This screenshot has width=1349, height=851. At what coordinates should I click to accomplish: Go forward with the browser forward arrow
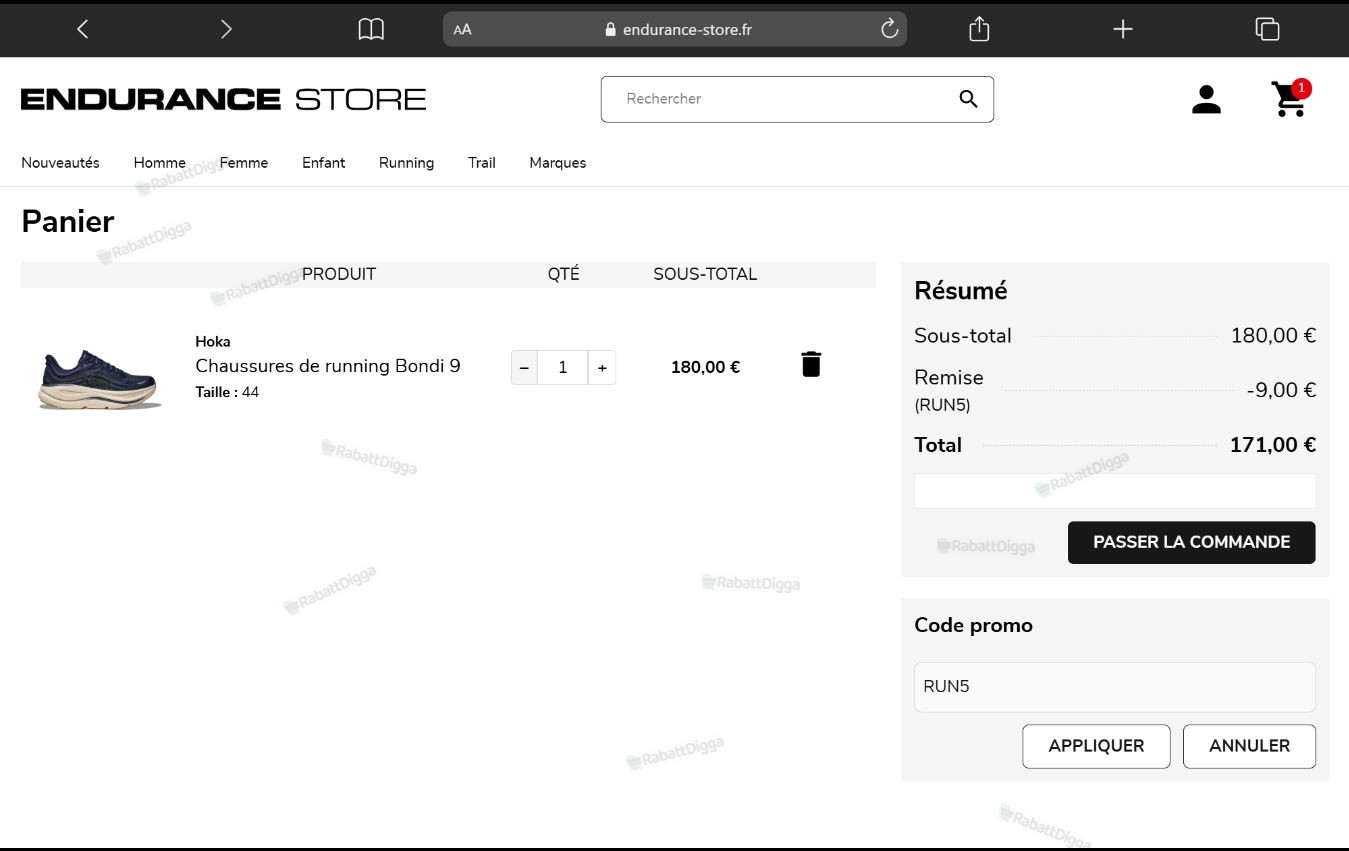(x=226, y=29)
